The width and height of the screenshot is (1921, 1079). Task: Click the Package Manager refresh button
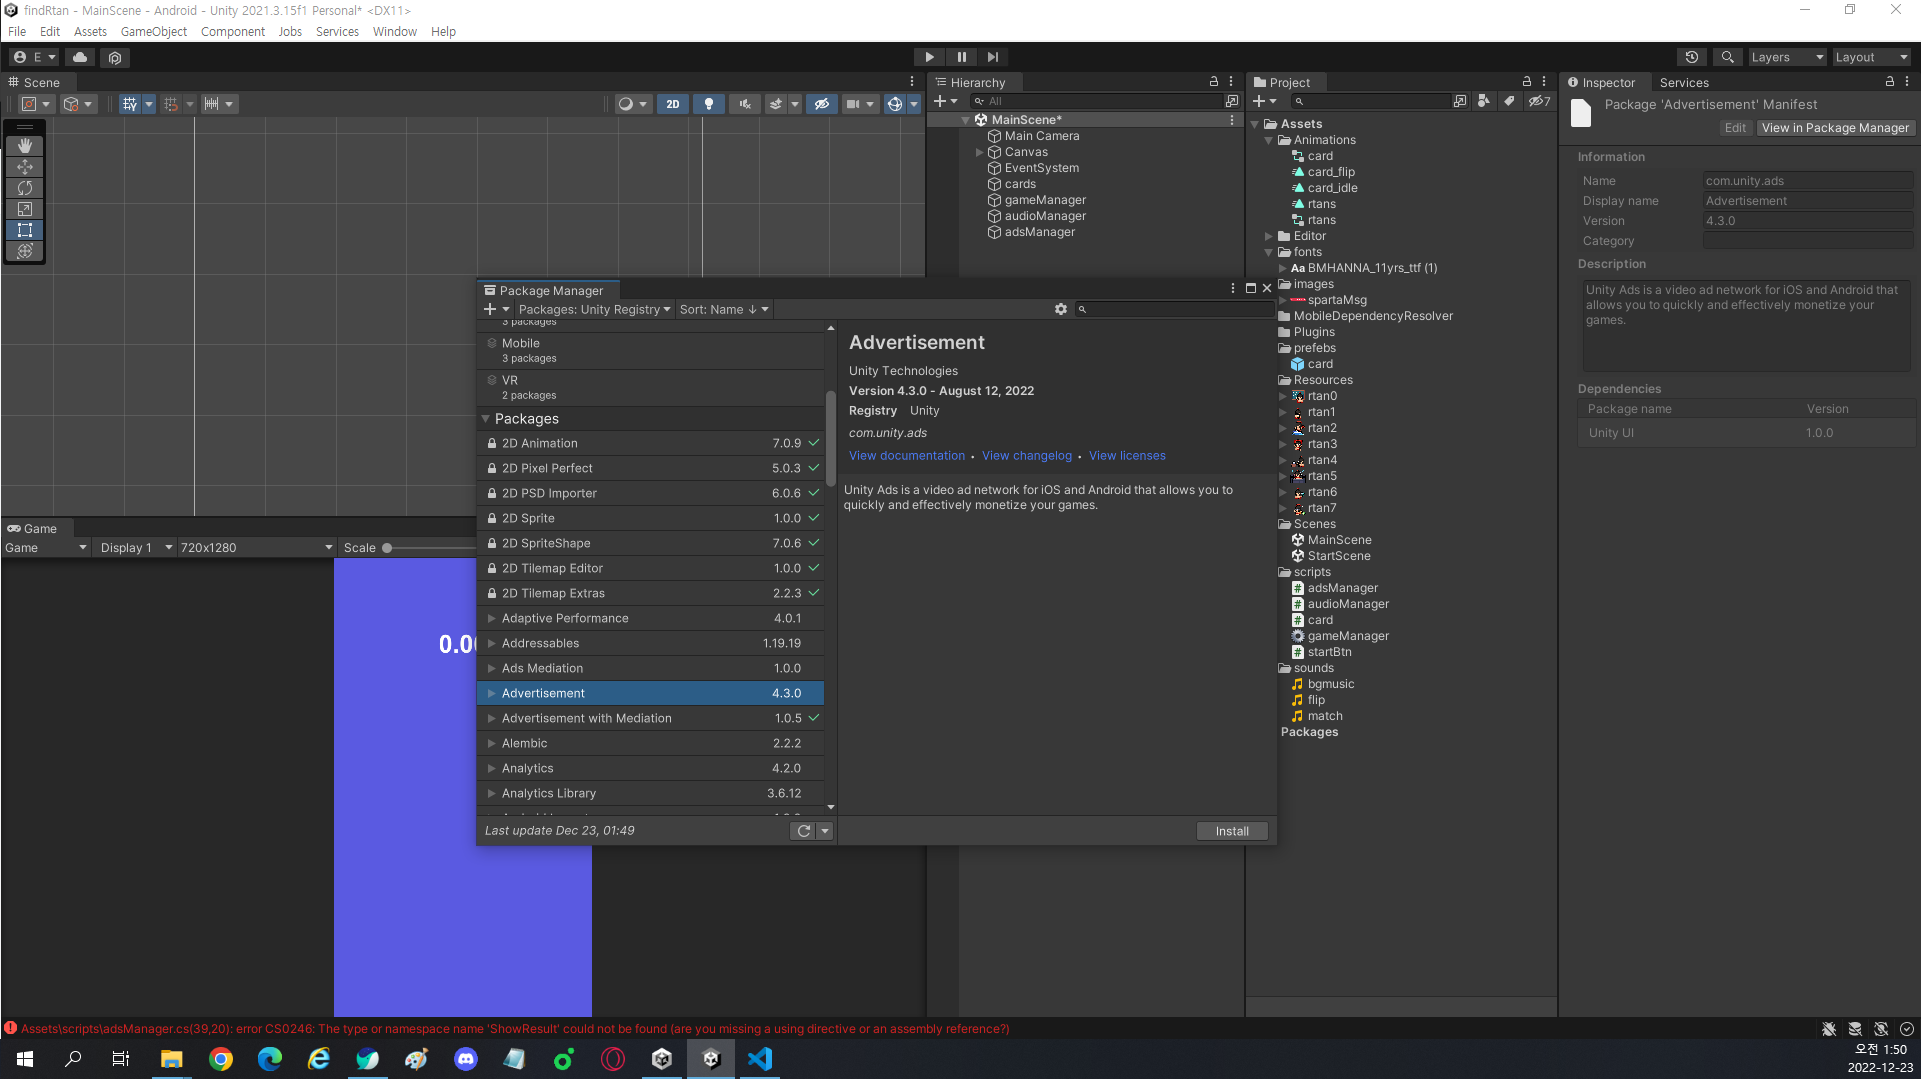(804, 831)
